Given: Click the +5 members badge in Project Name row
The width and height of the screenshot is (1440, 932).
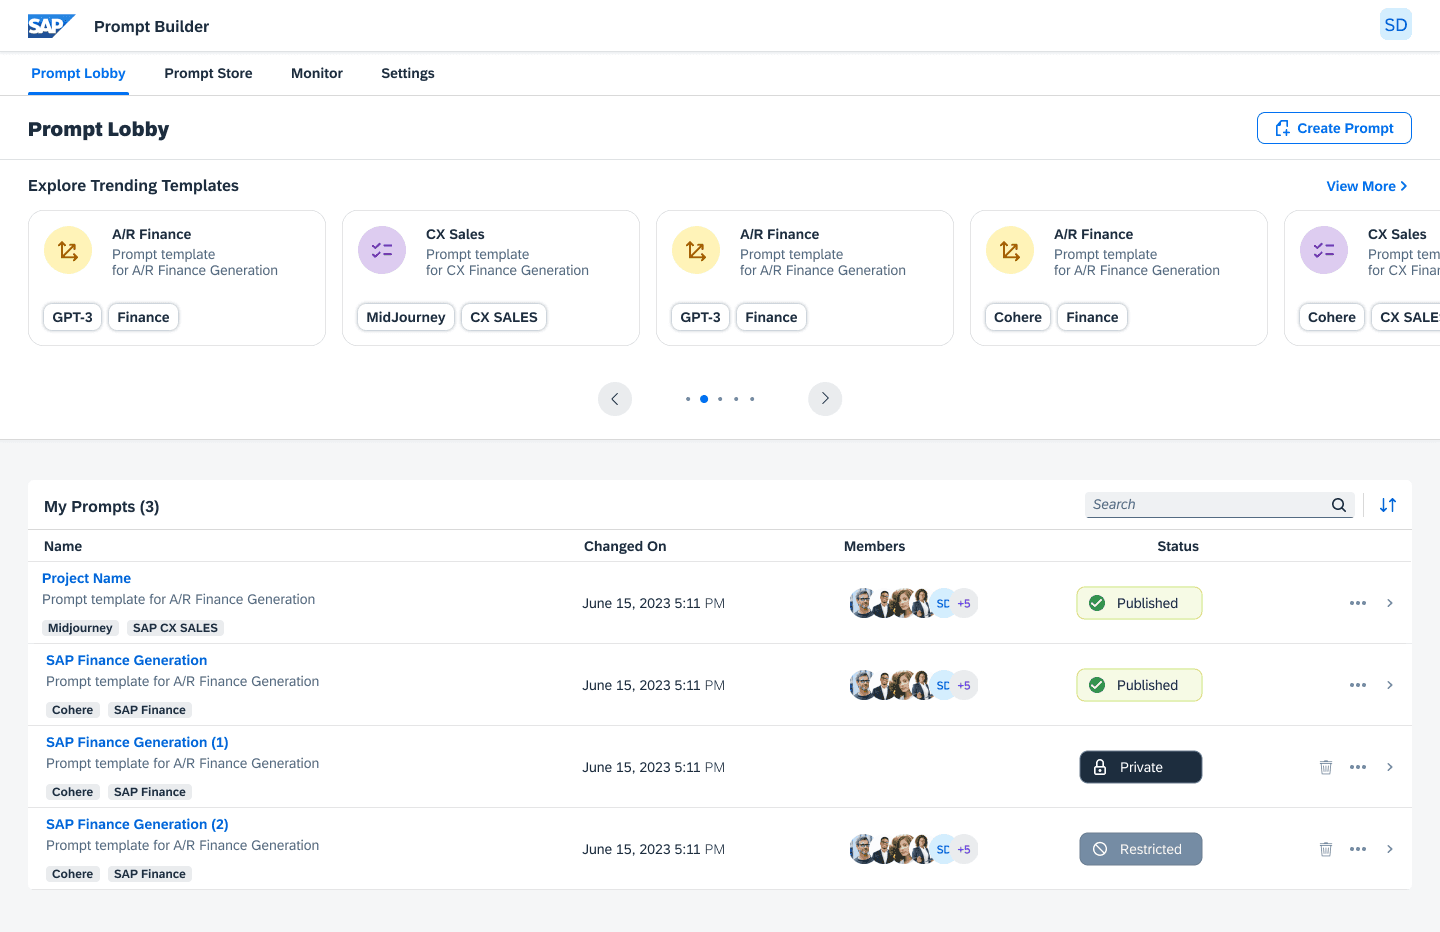Looking at the screenshot, I should point(964,603).
